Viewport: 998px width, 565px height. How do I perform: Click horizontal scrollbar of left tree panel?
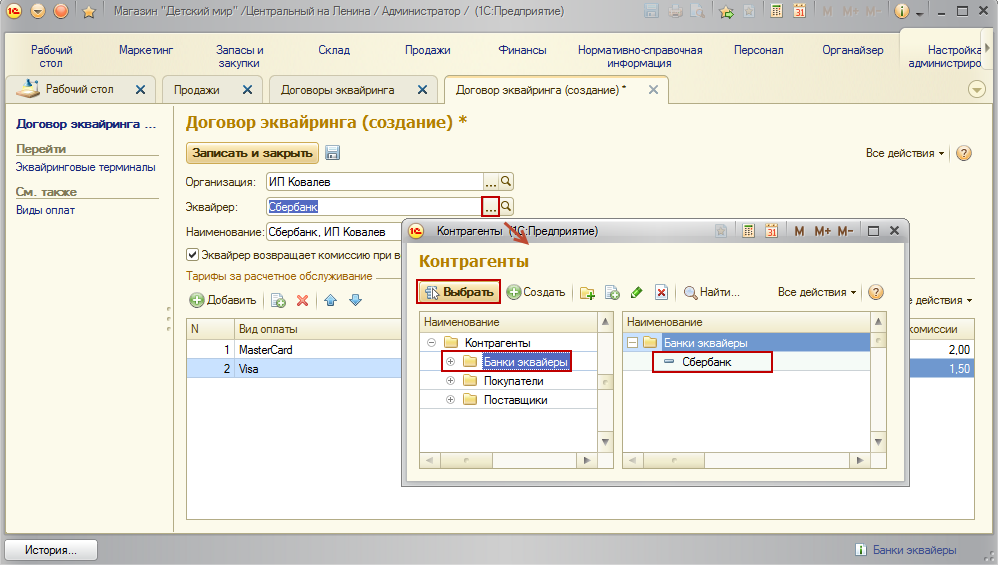[508, 459]
